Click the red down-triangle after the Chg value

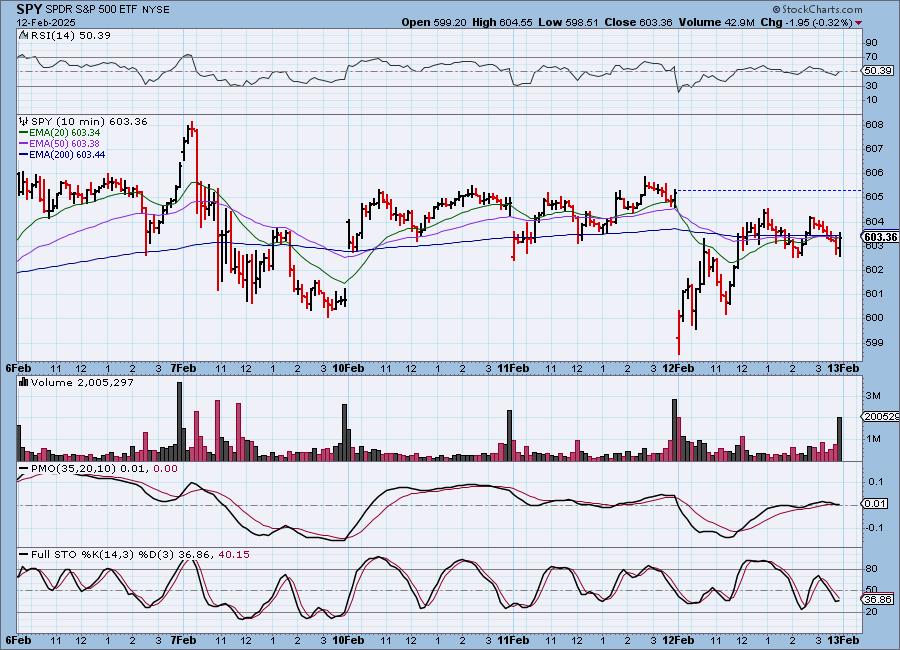point(858,23)
